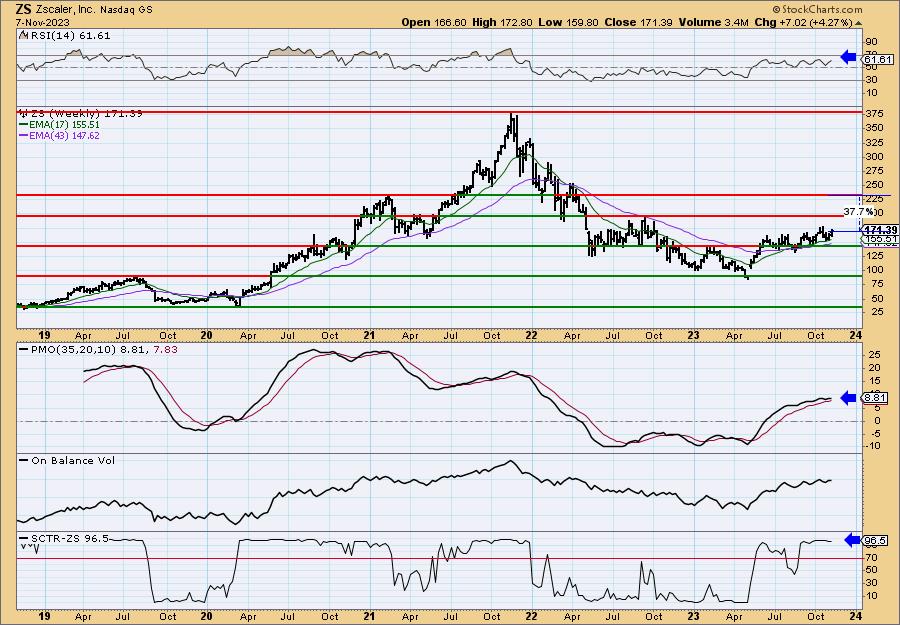Click the 155.51 EMA tag on price axis
Screen dimensions: 900x625
click(880, 239)
